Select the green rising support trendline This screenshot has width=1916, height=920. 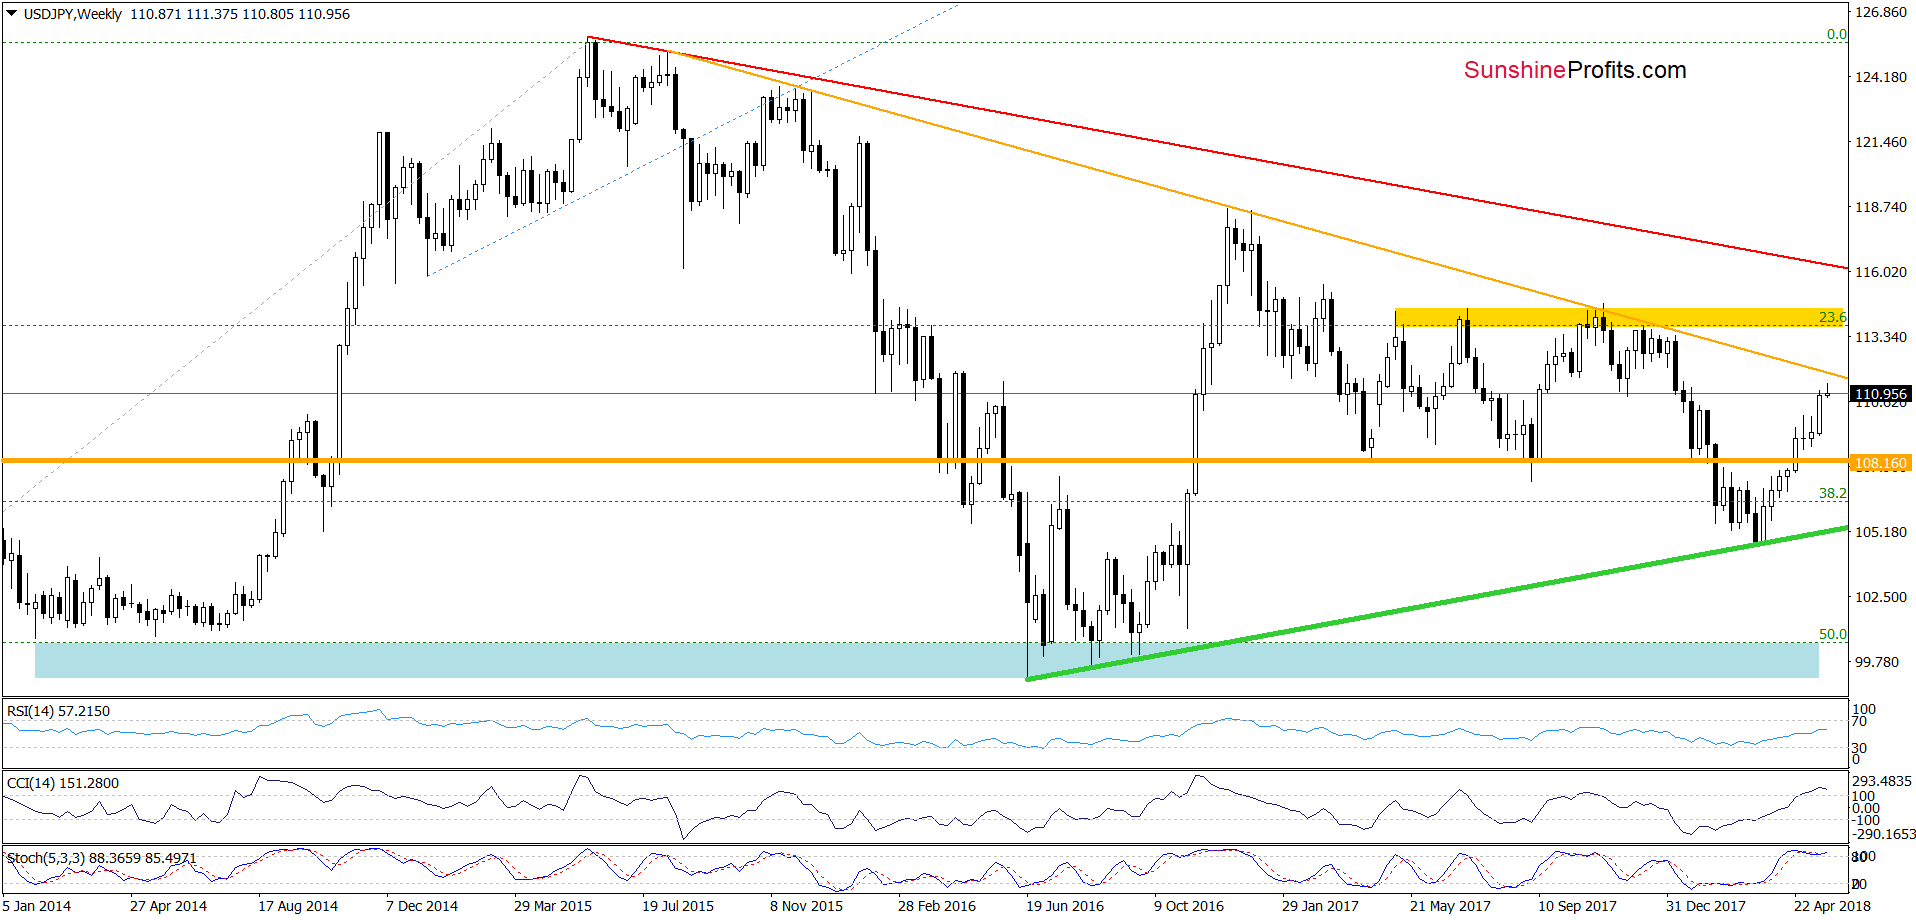click(x=1436, y=604)
